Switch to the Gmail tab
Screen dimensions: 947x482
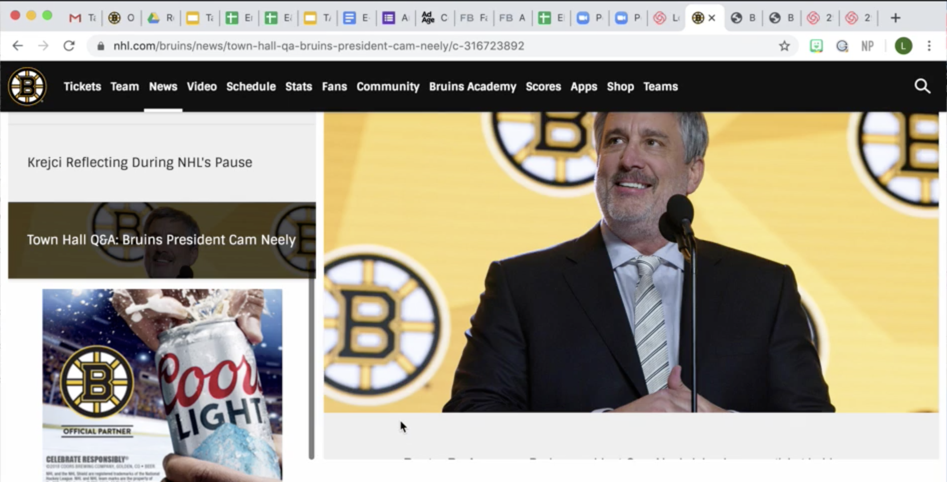(82, 18)
